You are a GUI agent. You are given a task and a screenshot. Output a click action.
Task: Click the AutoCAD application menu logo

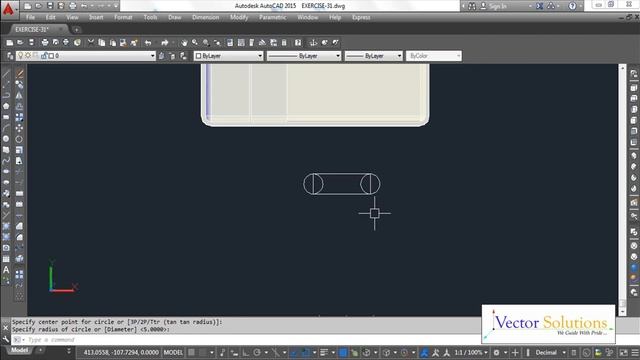pos(9,9)
